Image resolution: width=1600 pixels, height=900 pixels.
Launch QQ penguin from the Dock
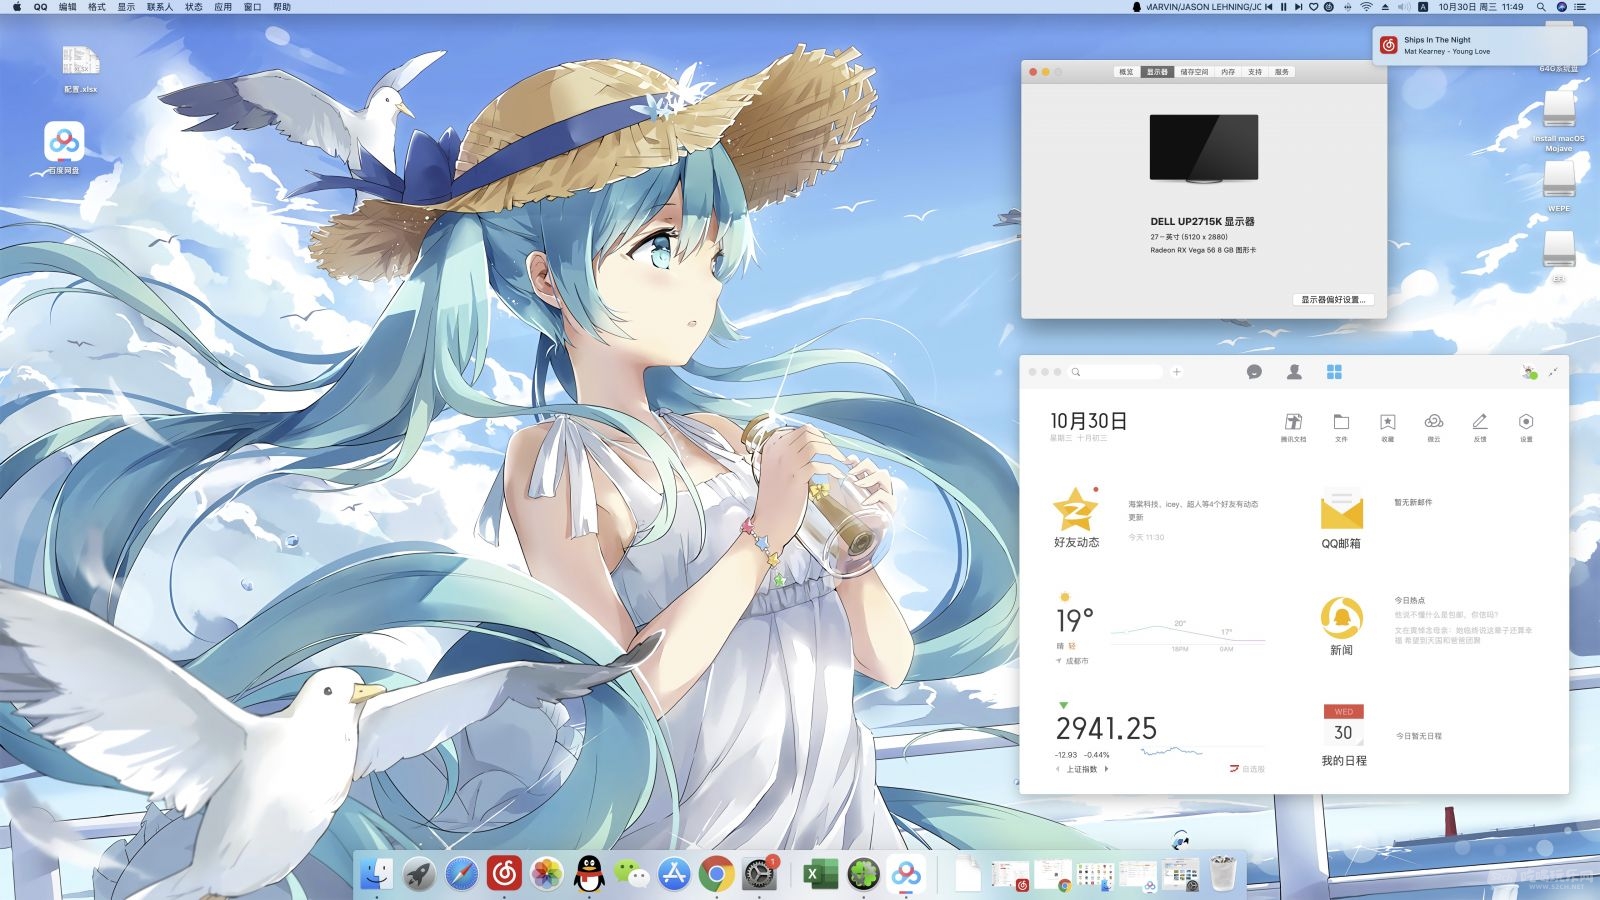click(589, 874)
